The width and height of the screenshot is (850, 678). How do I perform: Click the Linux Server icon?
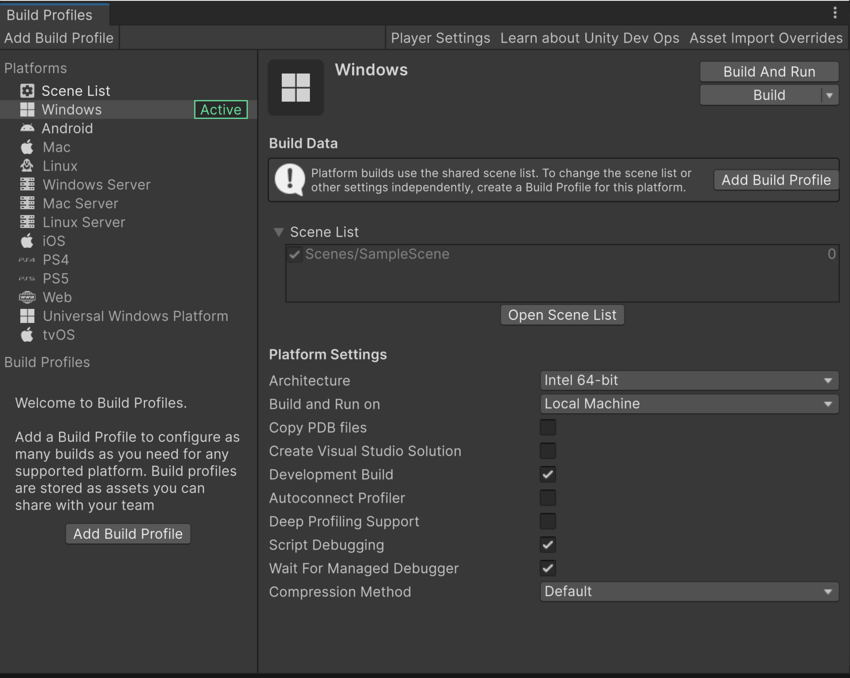click(27, 222)
